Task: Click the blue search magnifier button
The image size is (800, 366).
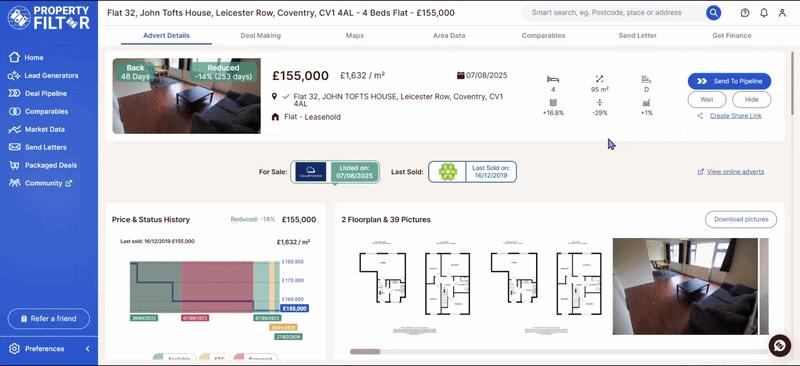Action: [713, 13]
